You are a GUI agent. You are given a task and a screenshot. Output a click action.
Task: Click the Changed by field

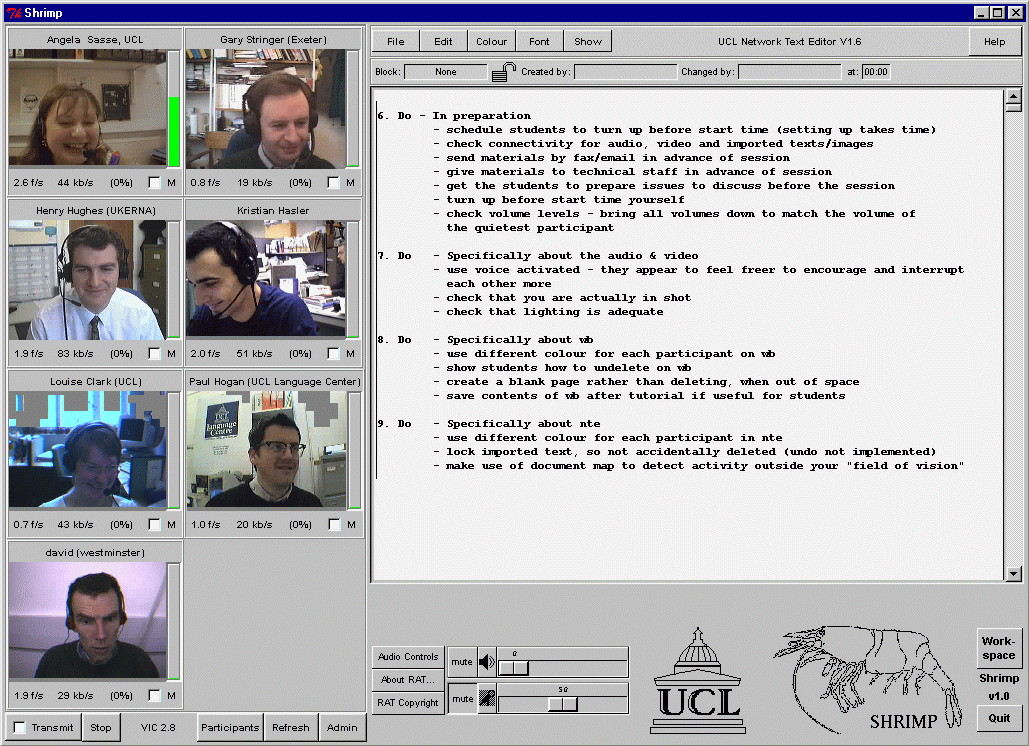point(789,72)
